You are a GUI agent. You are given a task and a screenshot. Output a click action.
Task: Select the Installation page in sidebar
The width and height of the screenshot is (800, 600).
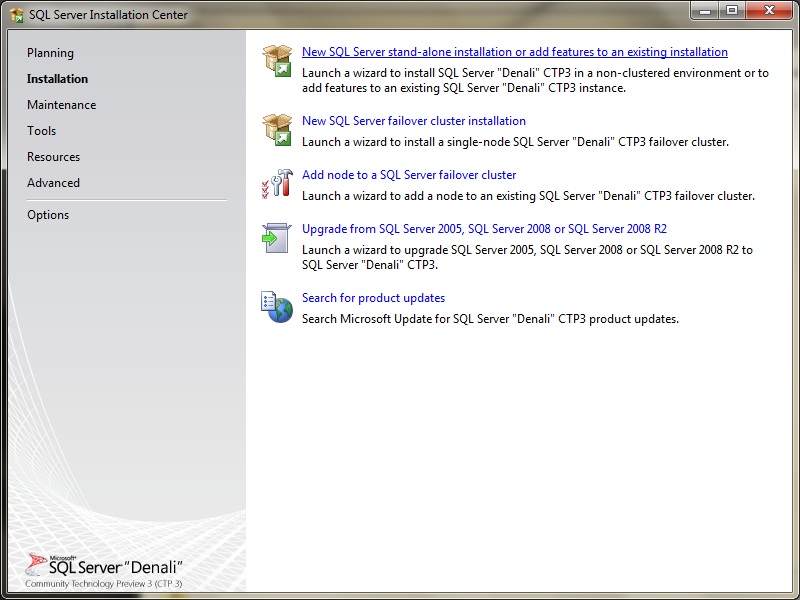[57, 79]
